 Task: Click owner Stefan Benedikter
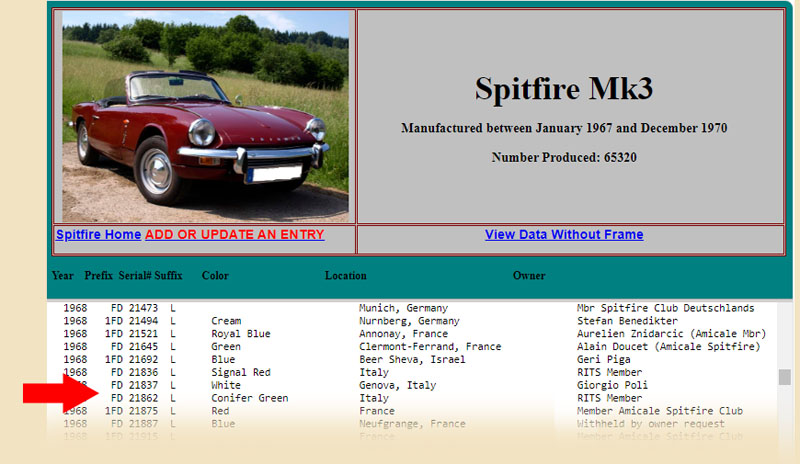tap(627, 321)
